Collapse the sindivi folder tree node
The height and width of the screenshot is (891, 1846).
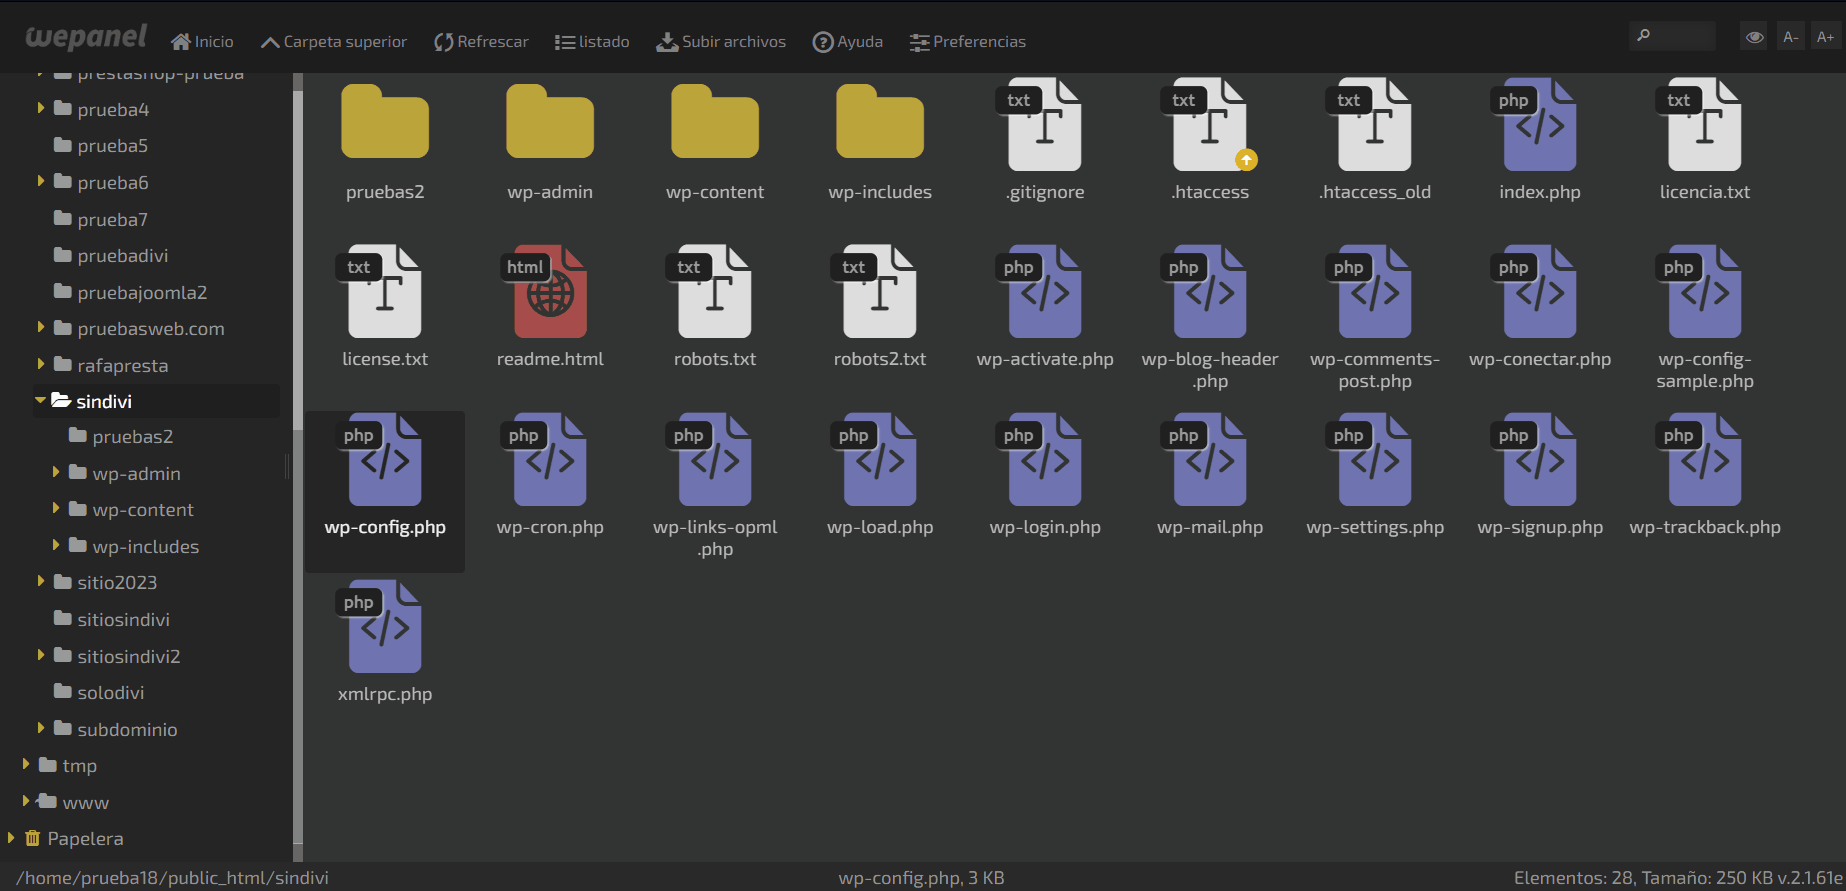coord(41,400)
